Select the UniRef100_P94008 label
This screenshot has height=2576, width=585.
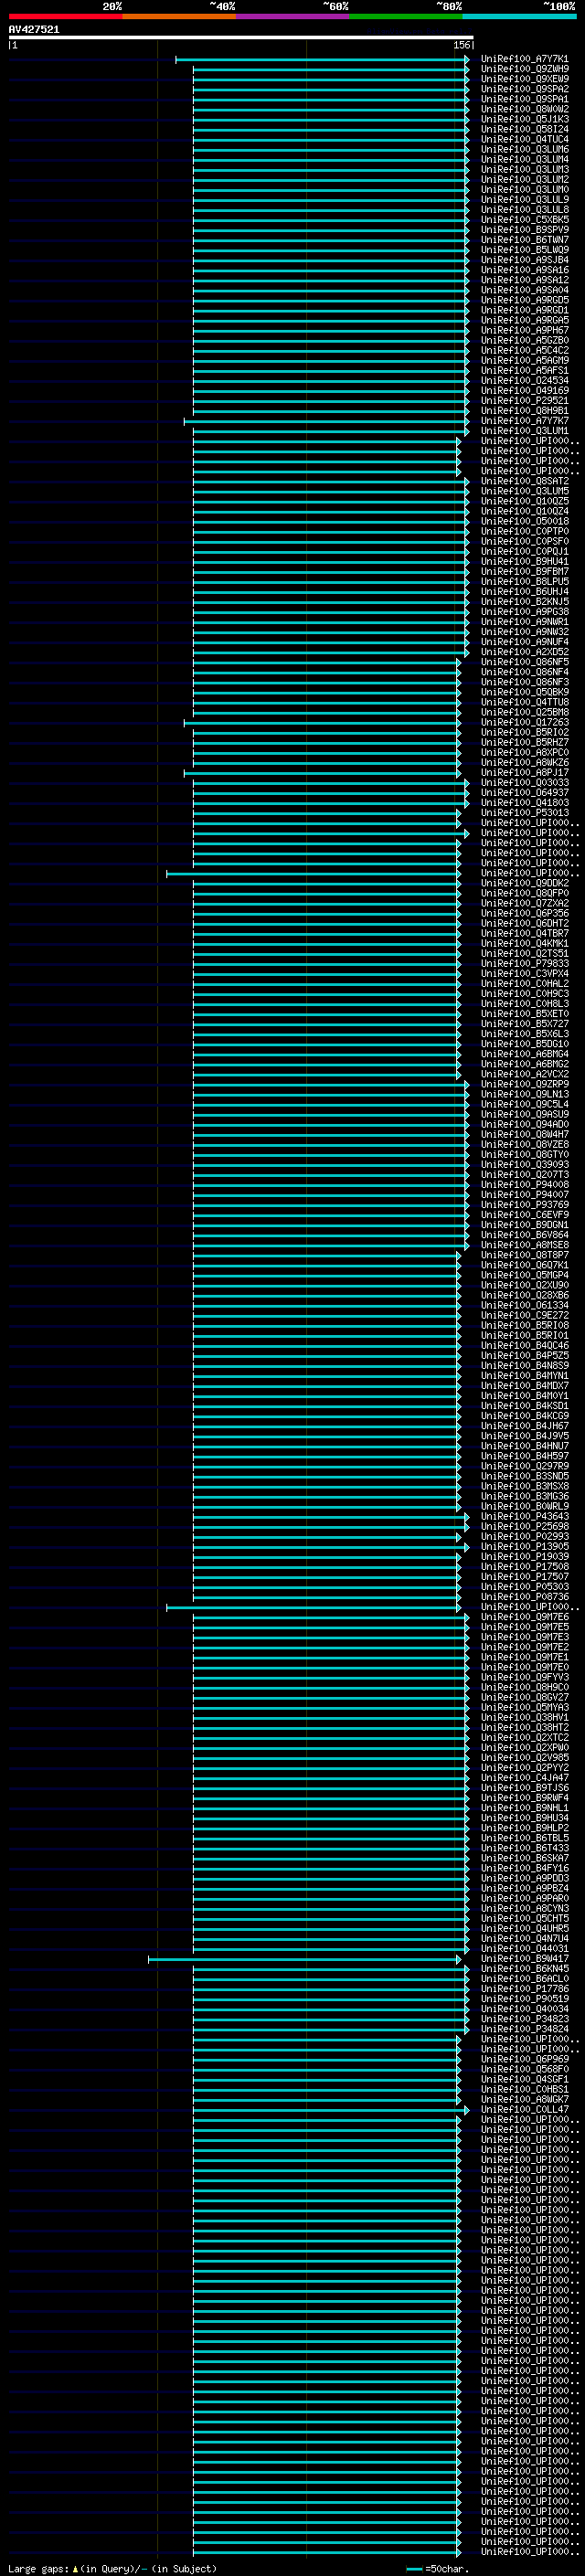[525, 1185]
